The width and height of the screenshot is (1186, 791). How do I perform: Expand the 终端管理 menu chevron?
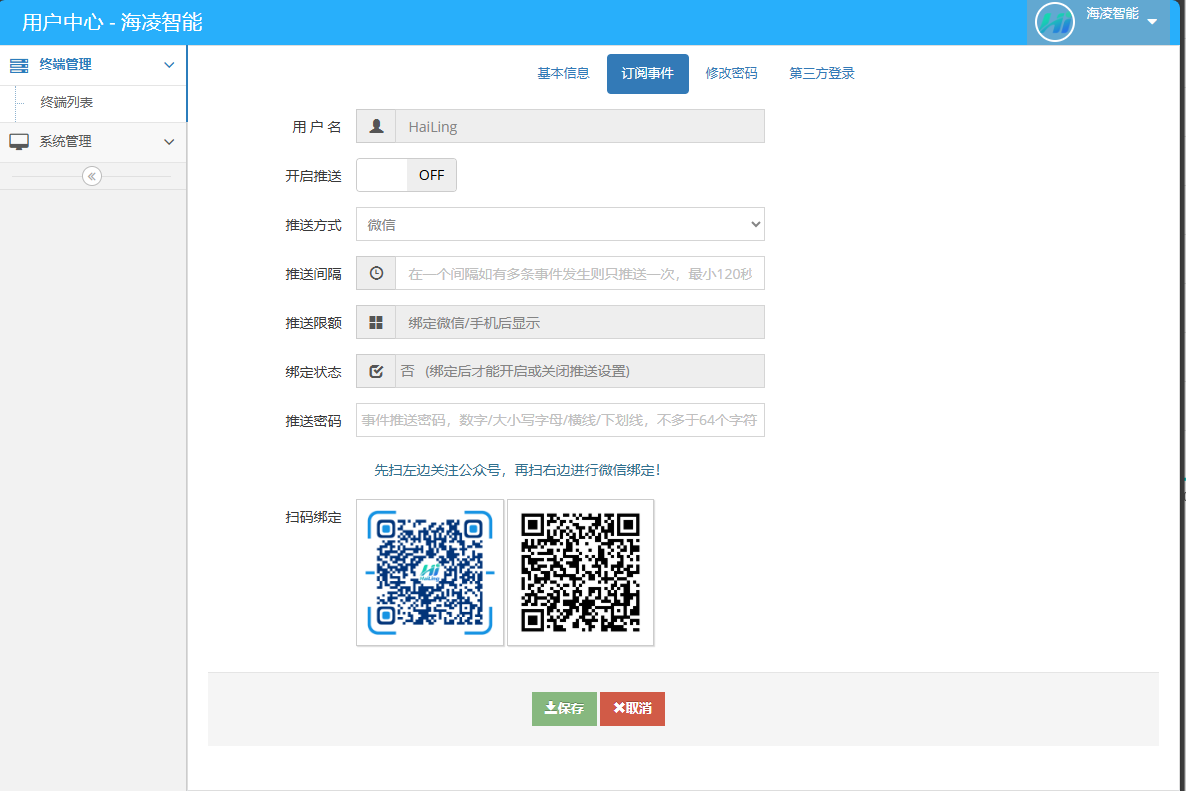pyautogui.click(x=169, y=65)
